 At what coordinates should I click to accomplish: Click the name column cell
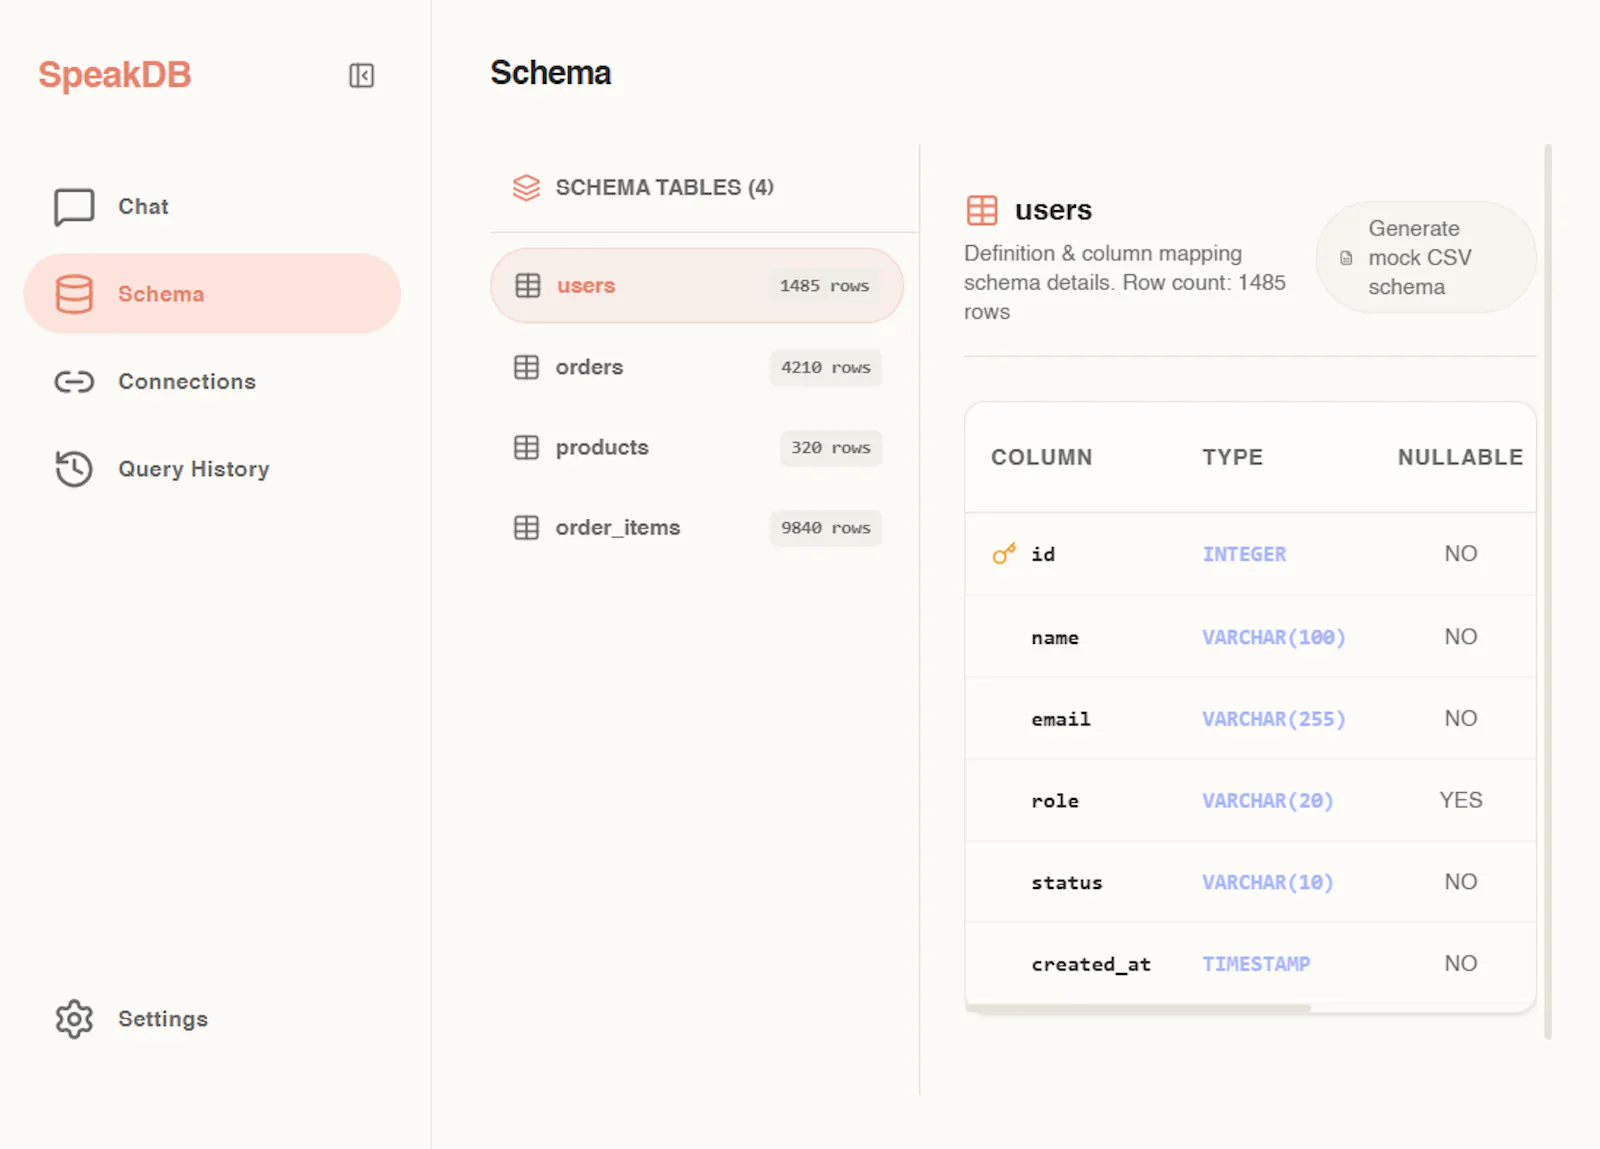point(1055,638)
